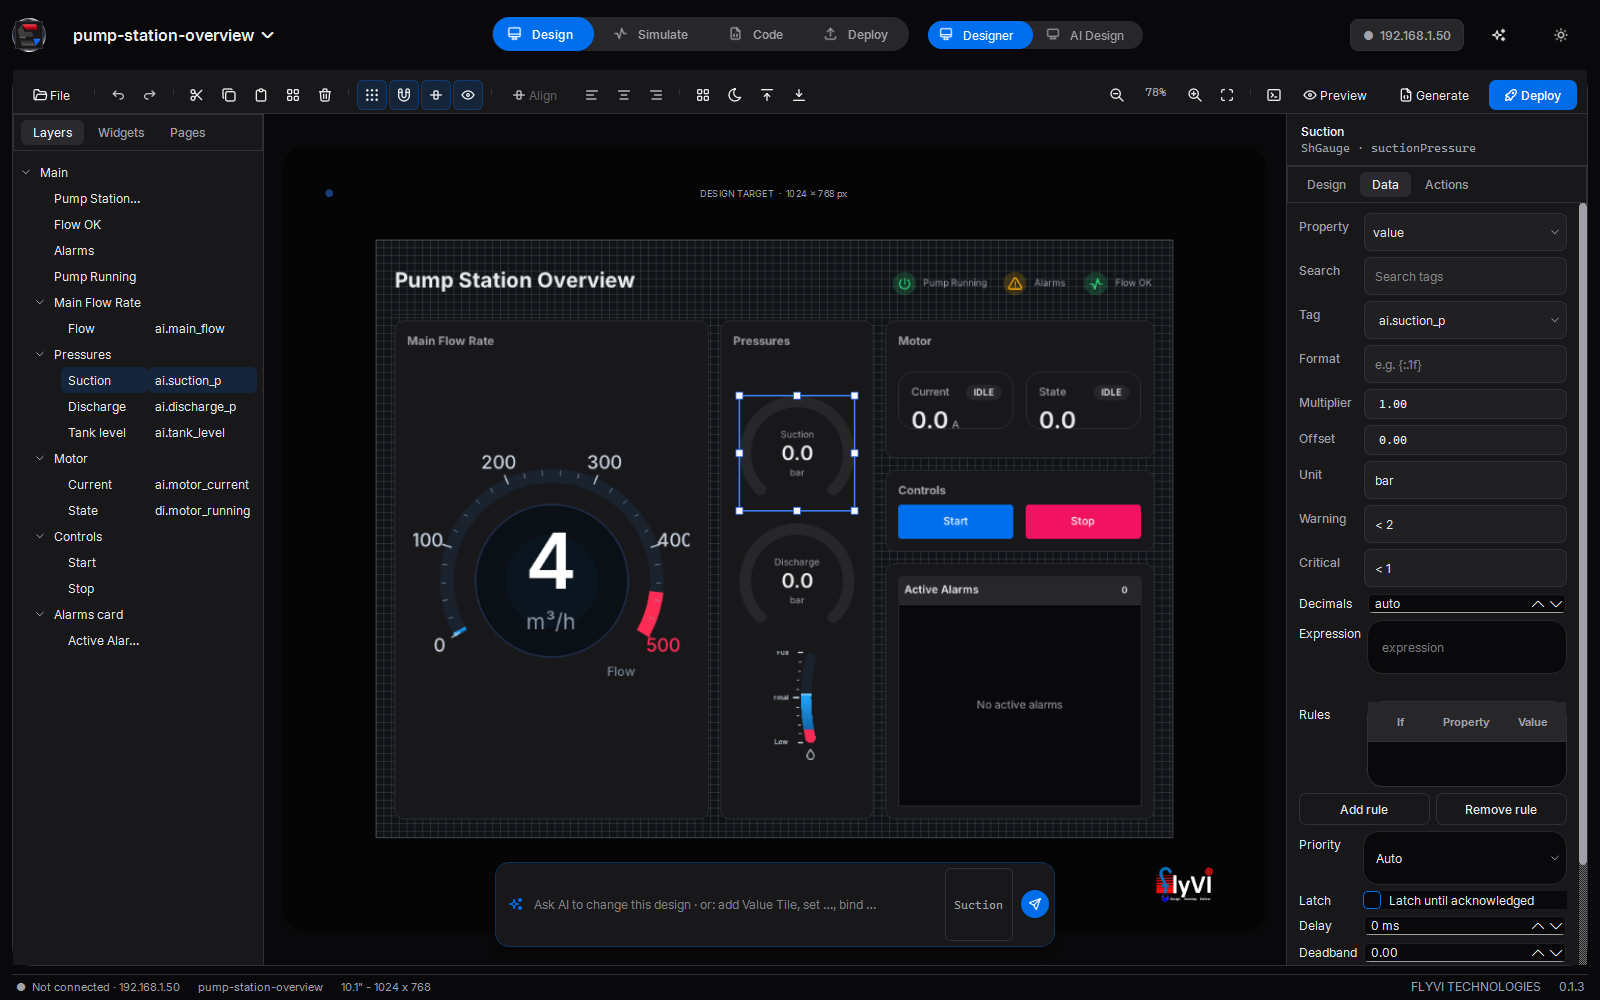Click the align-left lines icon

click(x=592, y=95)
